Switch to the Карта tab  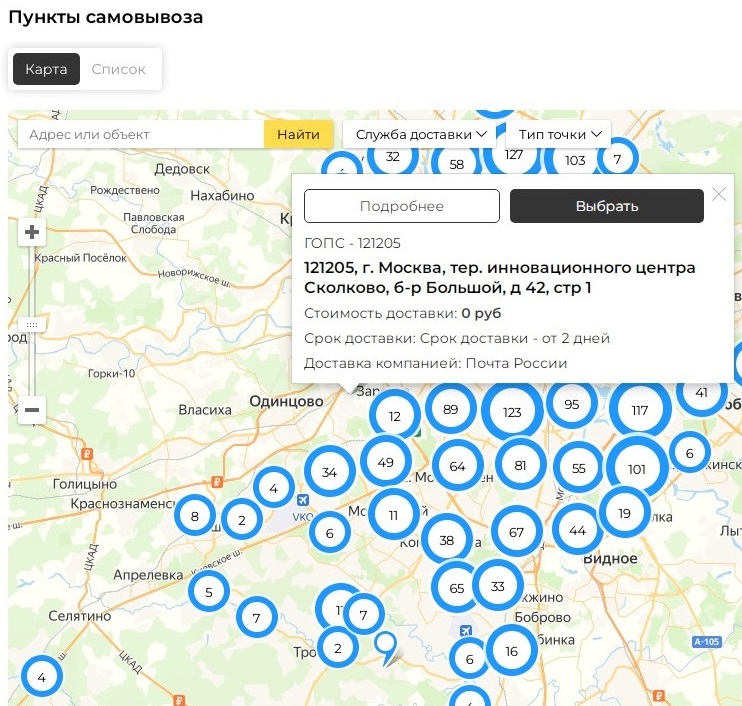pos(46,69)
